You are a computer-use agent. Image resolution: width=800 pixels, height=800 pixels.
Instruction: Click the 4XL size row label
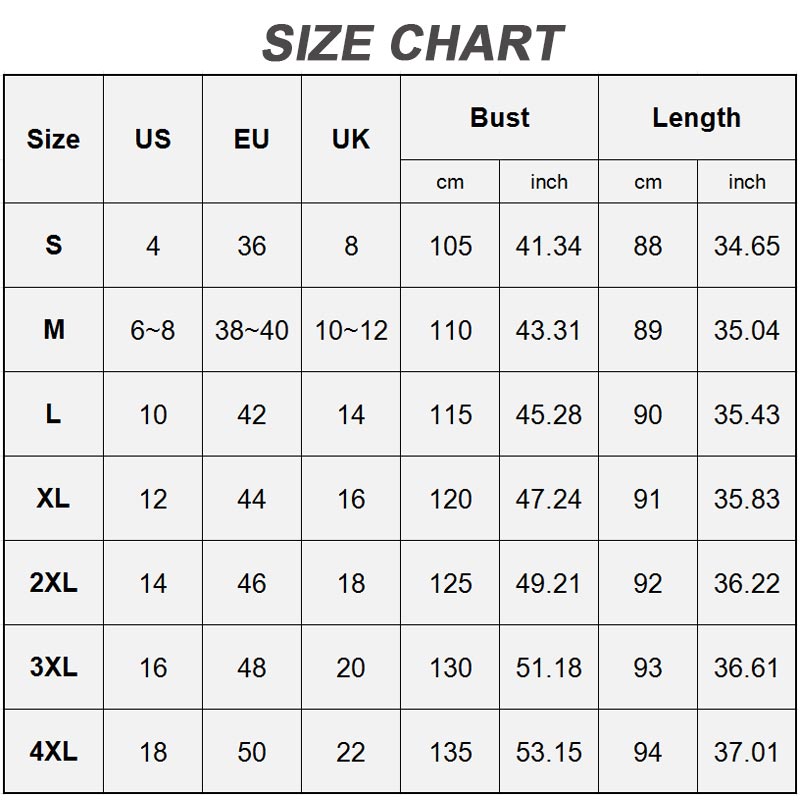53,751
